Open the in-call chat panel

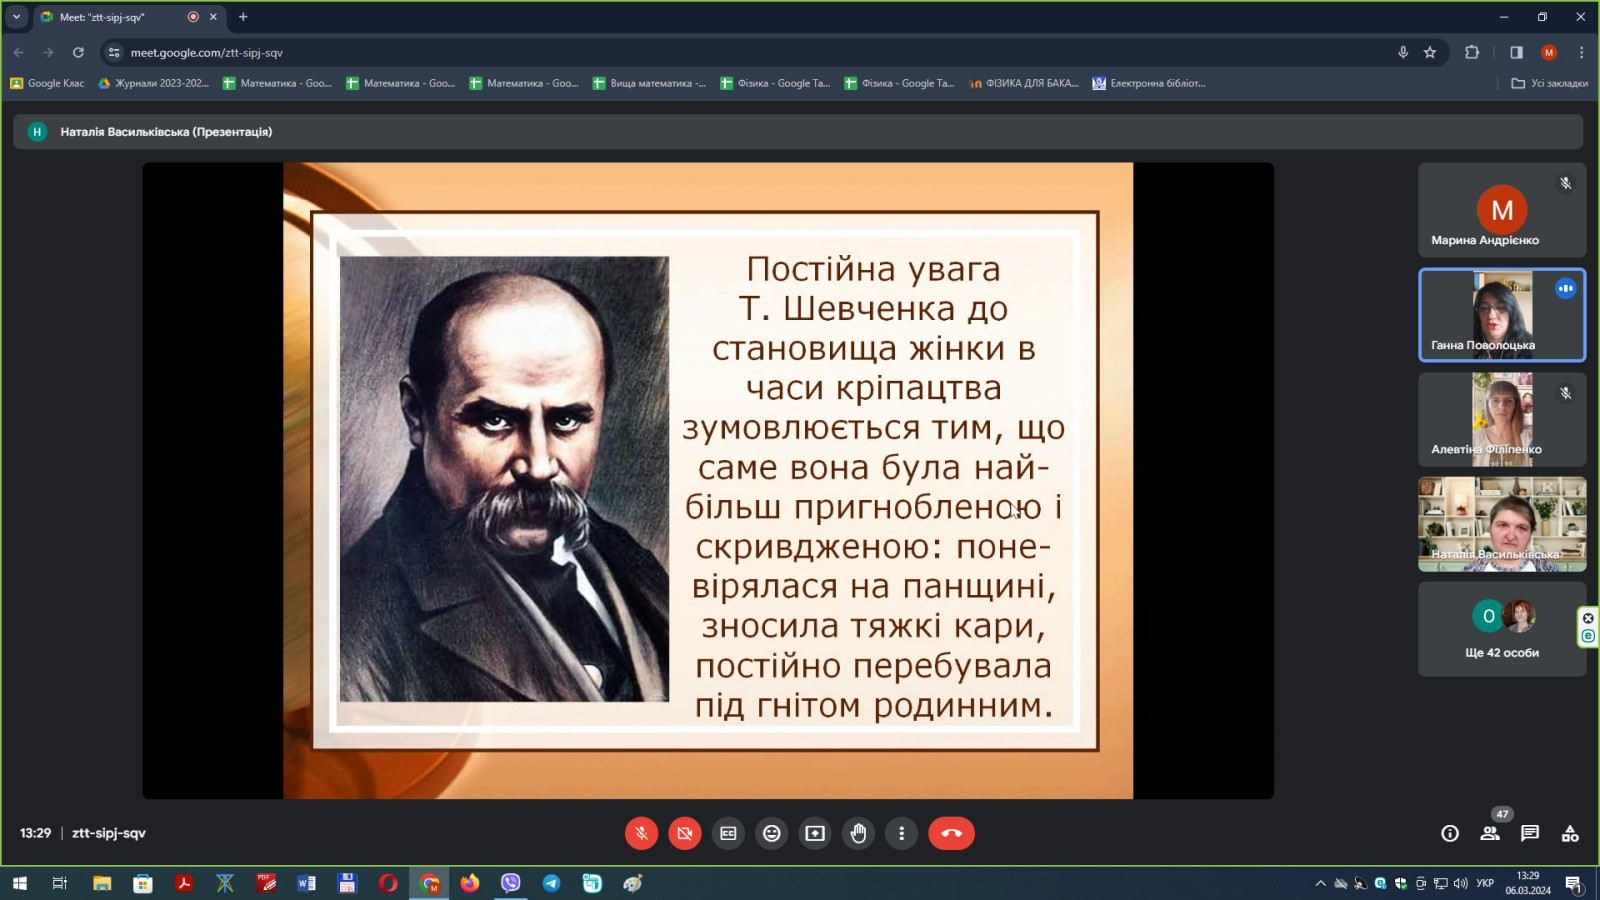click(1530, 833)
